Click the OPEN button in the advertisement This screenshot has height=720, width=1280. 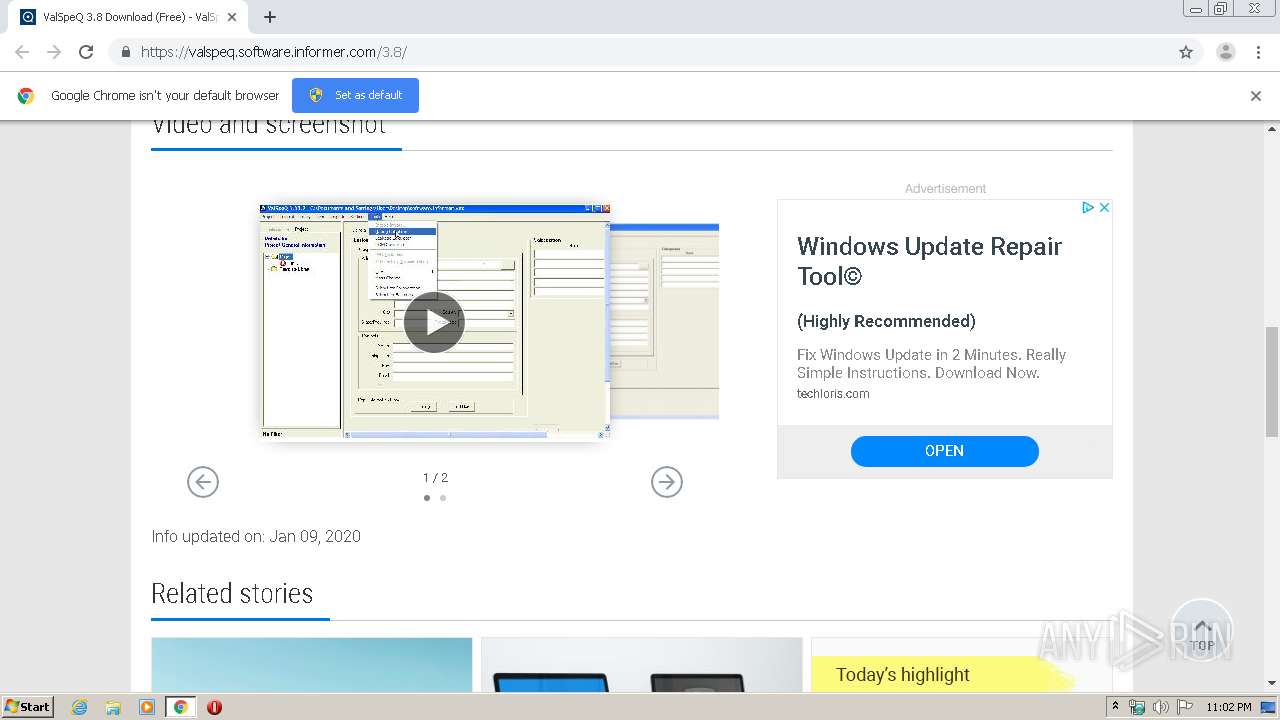tap(945, 451)
